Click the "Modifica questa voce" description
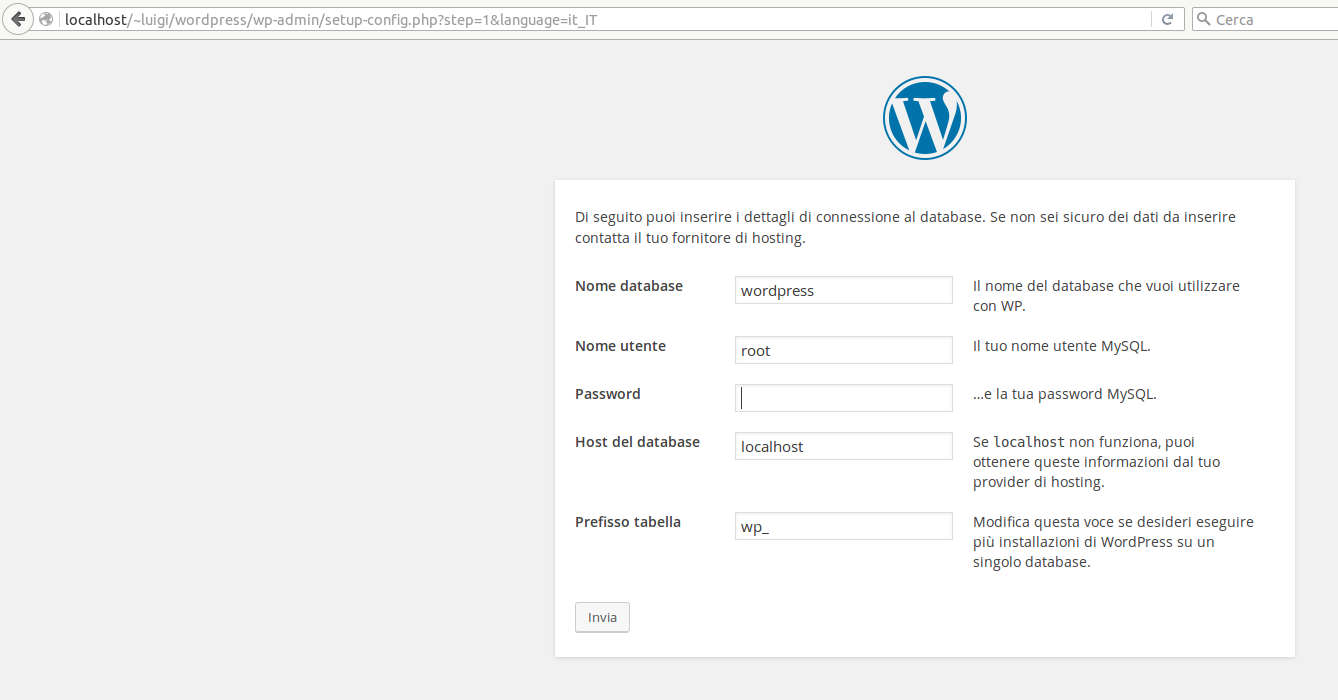The image size is (1338, 700). tap(1113, 542)
